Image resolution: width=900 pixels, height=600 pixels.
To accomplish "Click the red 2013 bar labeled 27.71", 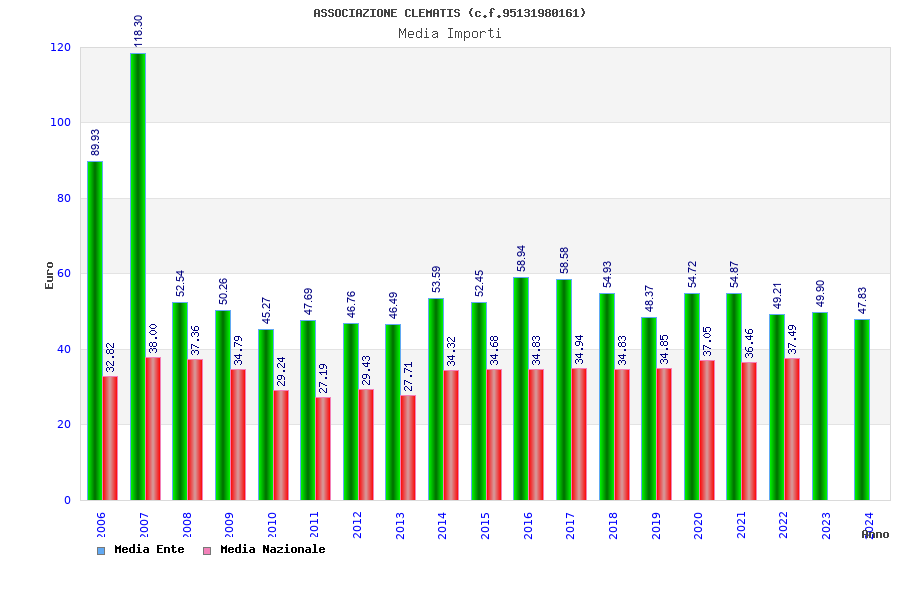I will click(408, 448).
